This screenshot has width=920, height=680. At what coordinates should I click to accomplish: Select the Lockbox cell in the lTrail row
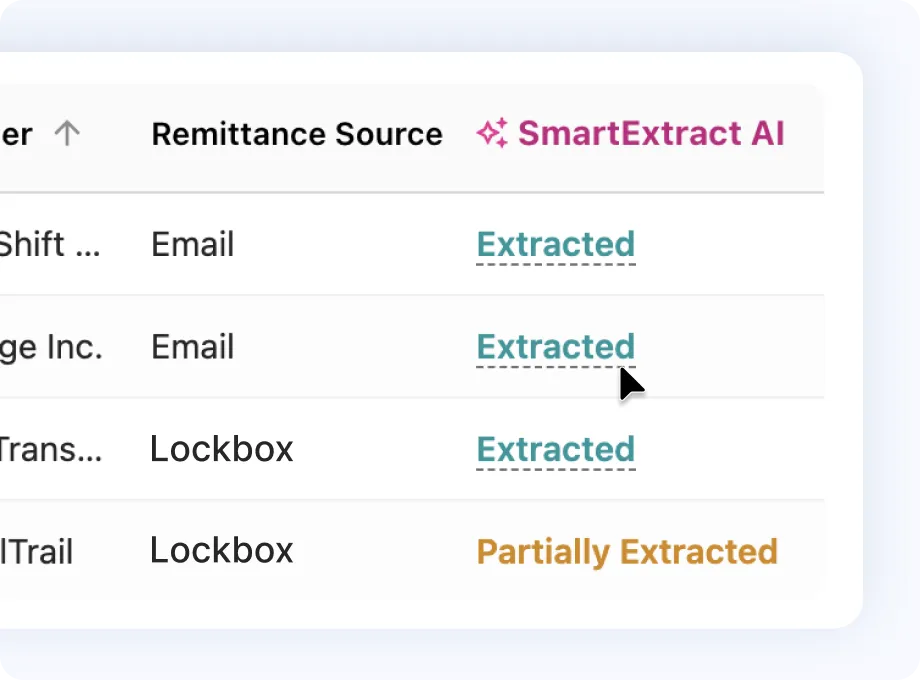coord(221,551)
